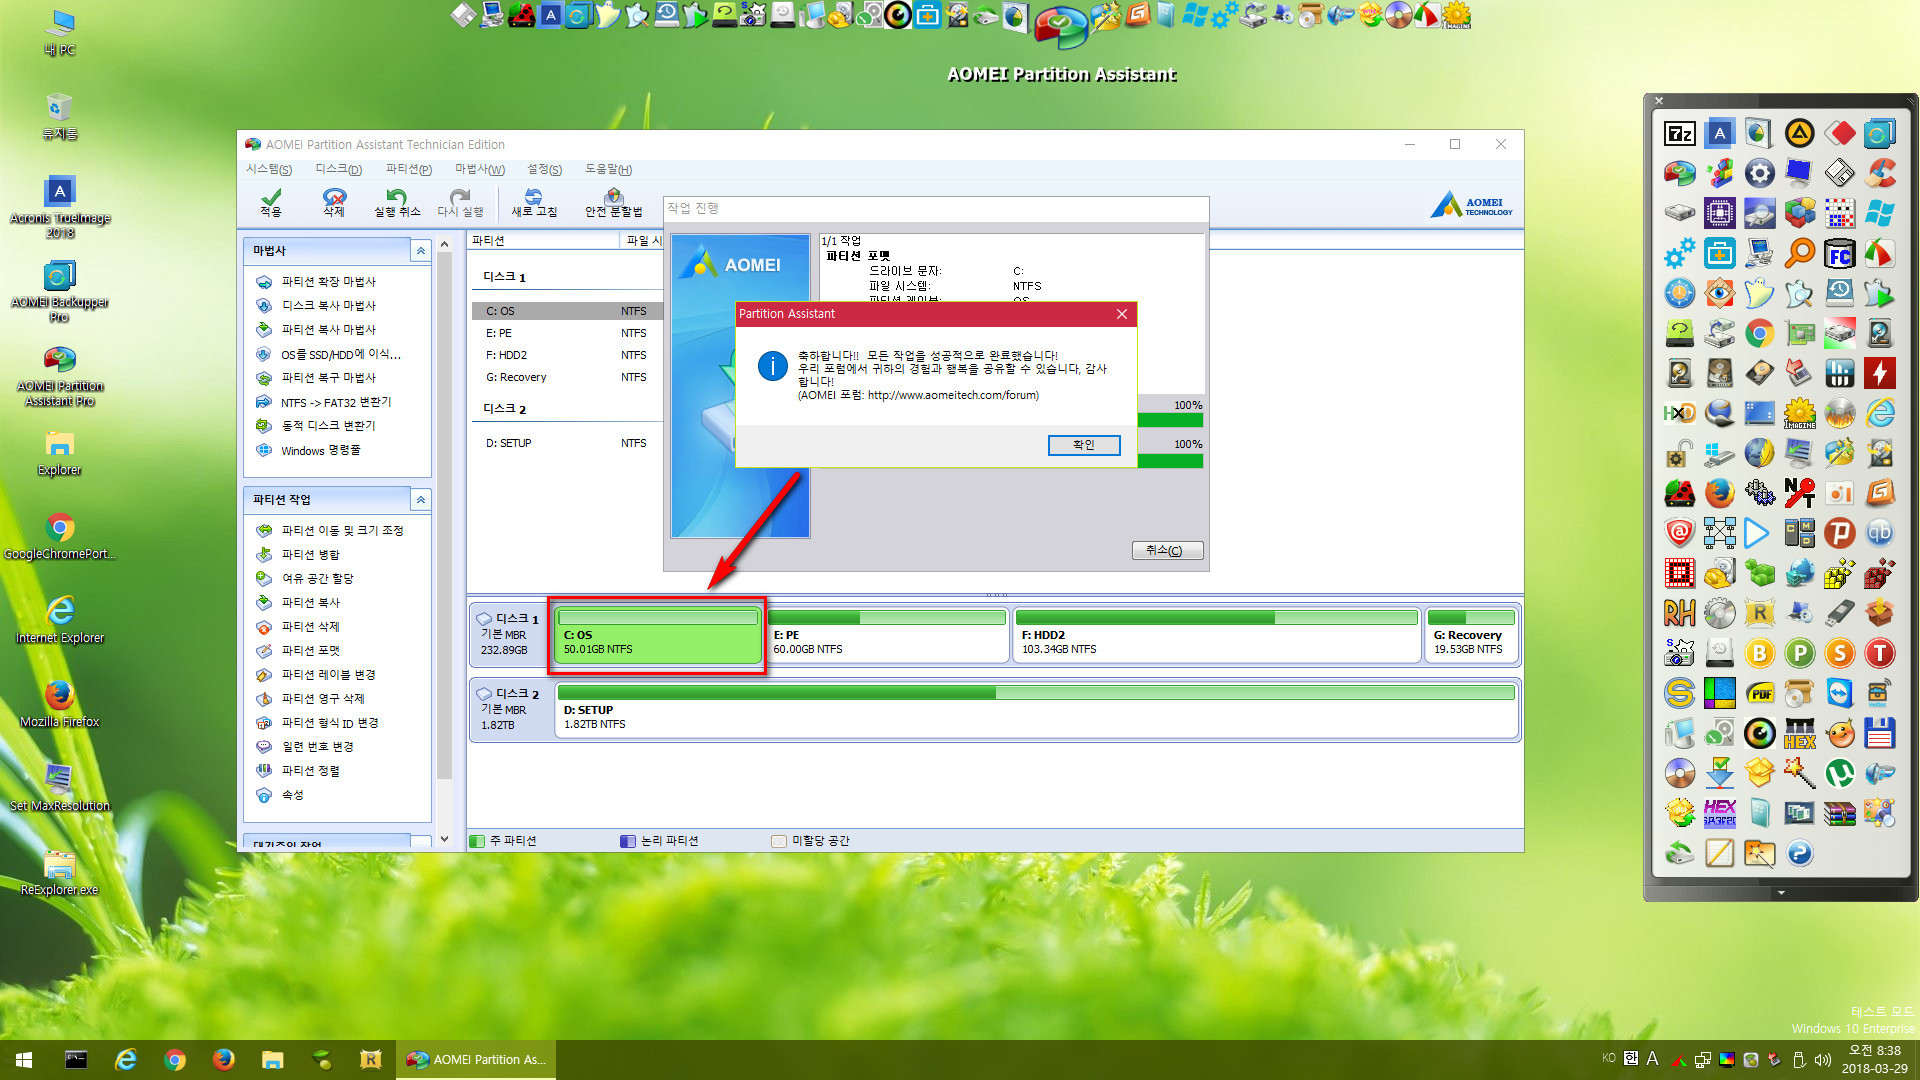Open the 도움말(H) menu
The width and height of the screenshot is (1920, 1080).
coord(608,169)
